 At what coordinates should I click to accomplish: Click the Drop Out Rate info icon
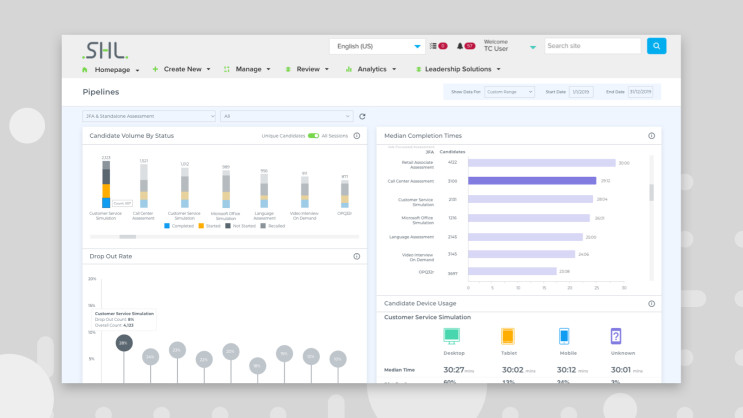tap(356, 257)
